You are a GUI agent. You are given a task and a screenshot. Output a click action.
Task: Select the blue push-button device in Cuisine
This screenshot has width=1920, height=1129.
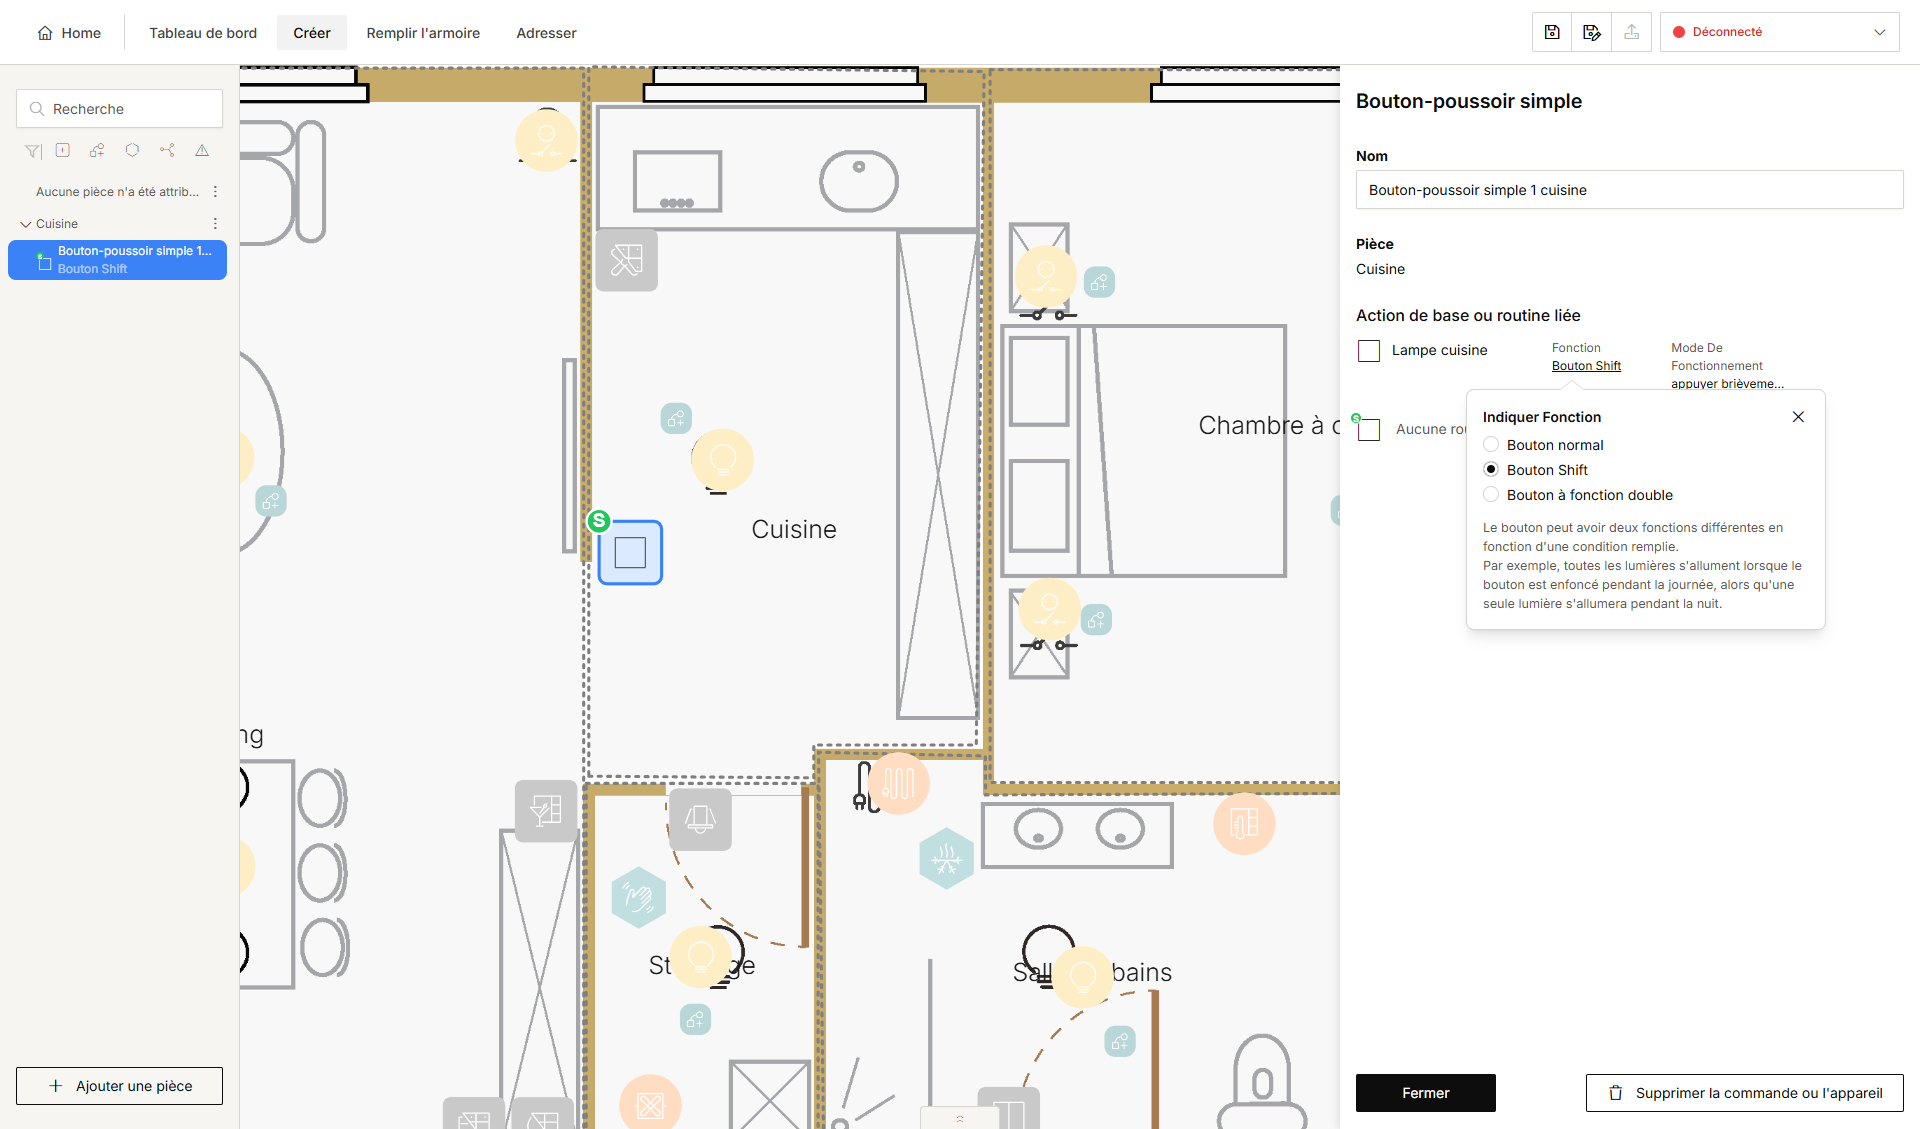click(x=630, y=552)
